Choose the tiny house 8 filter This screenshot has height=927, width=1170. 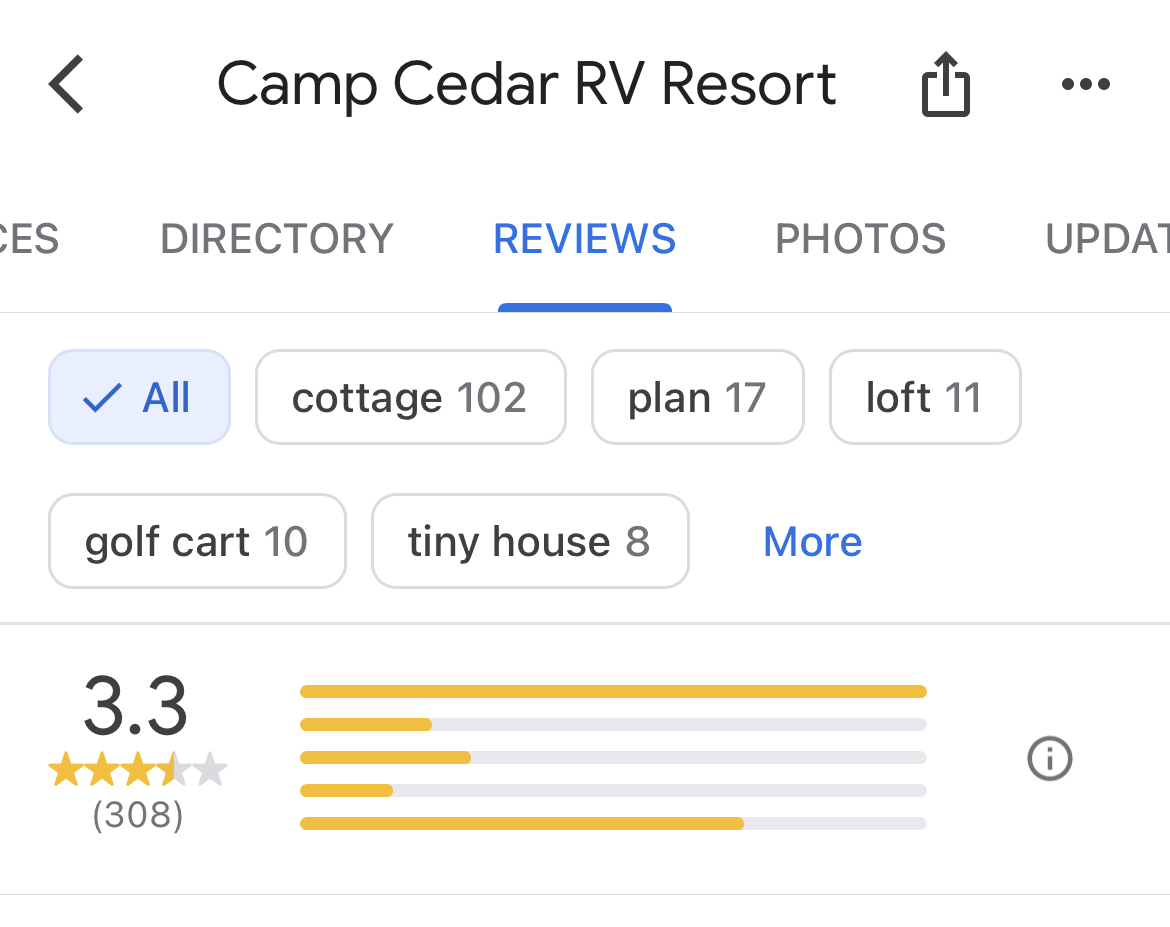click(530, 541)
